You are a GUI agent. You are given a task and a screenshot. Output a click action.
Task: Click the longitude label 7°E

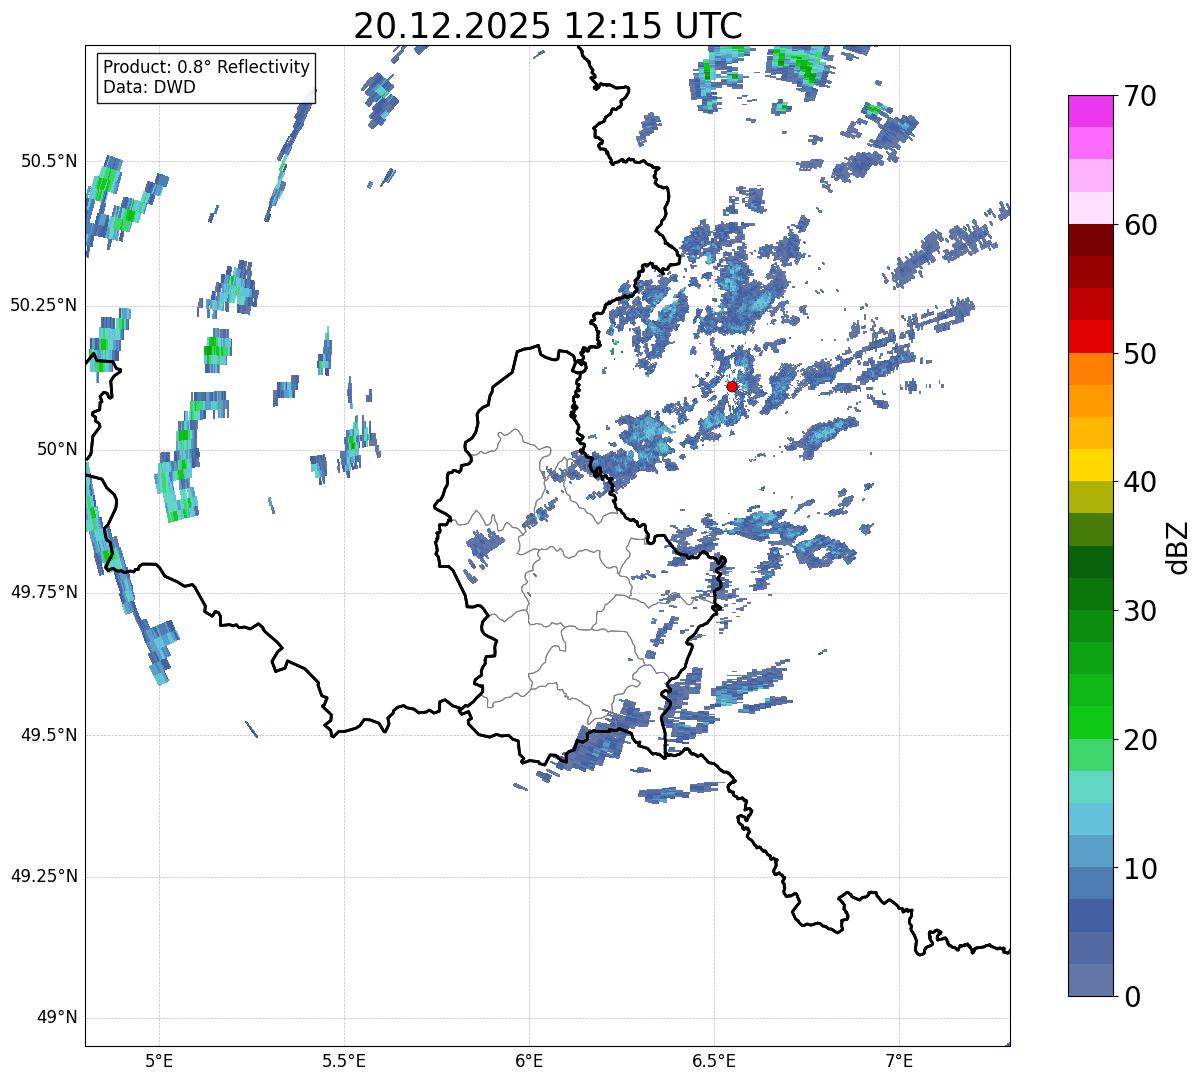coord(899,1061)
